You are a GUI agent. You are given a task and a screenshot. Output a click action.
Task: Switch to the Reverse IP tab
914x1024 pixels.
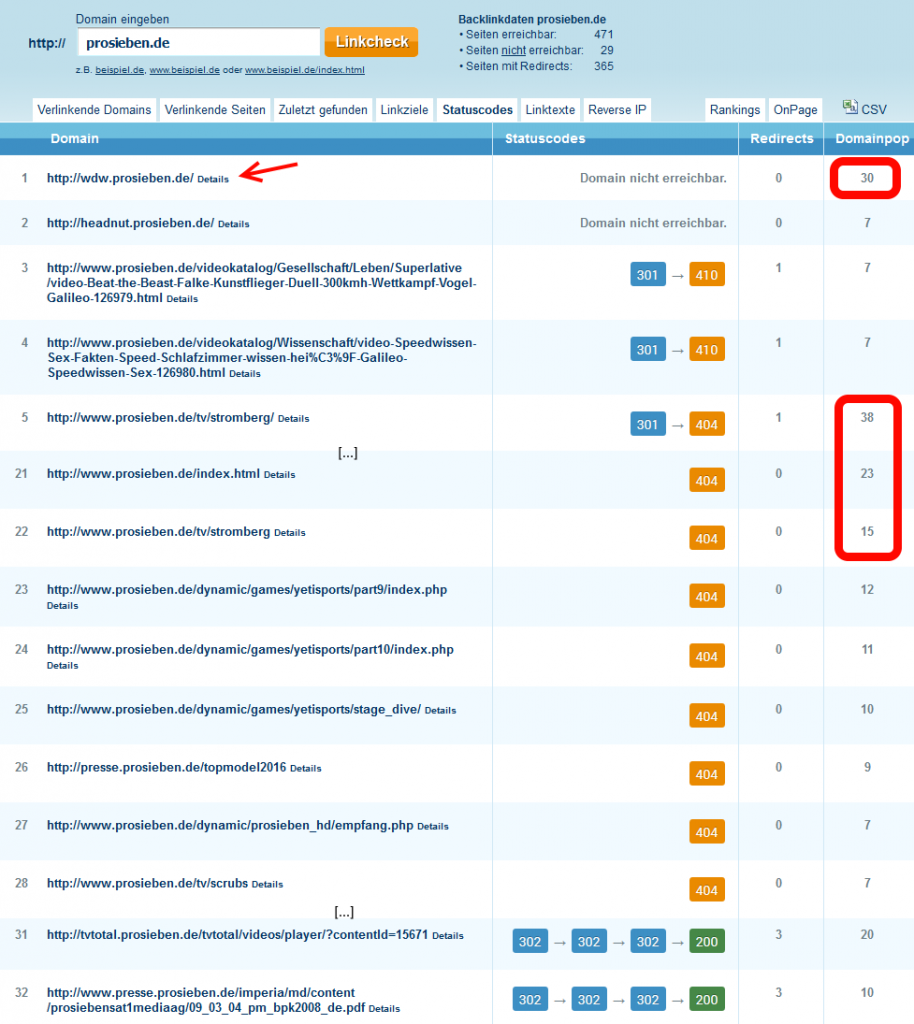click(x=617, y=110)
